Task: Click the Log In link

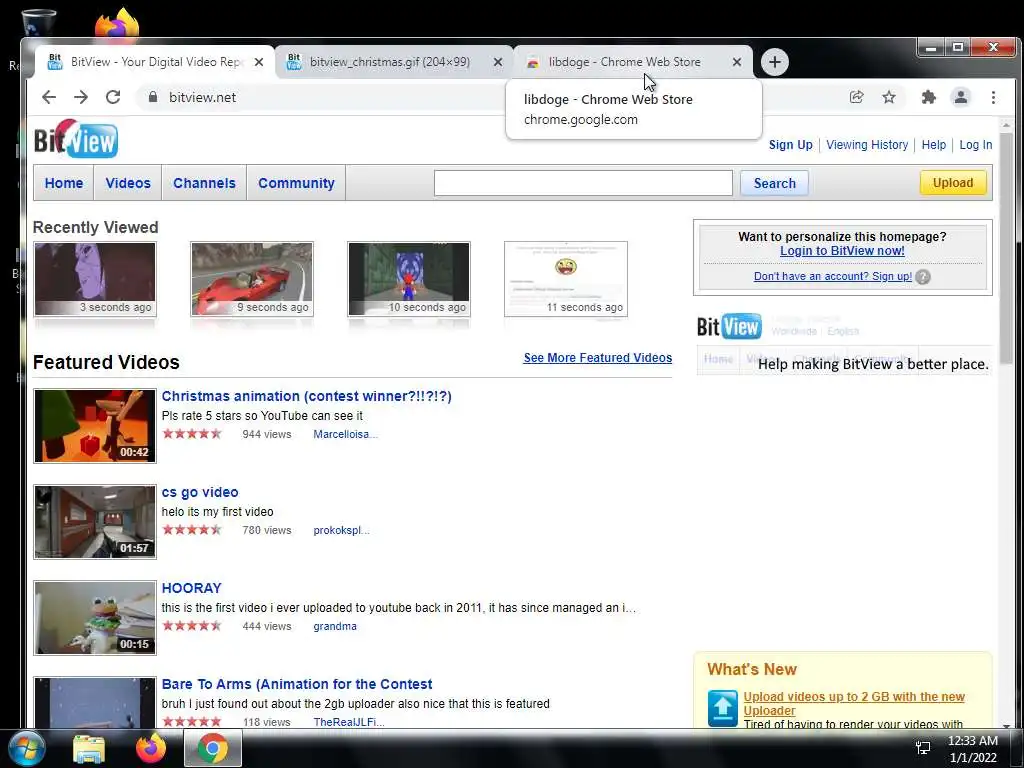Action: pyautogui.click(x=976, y=145)
